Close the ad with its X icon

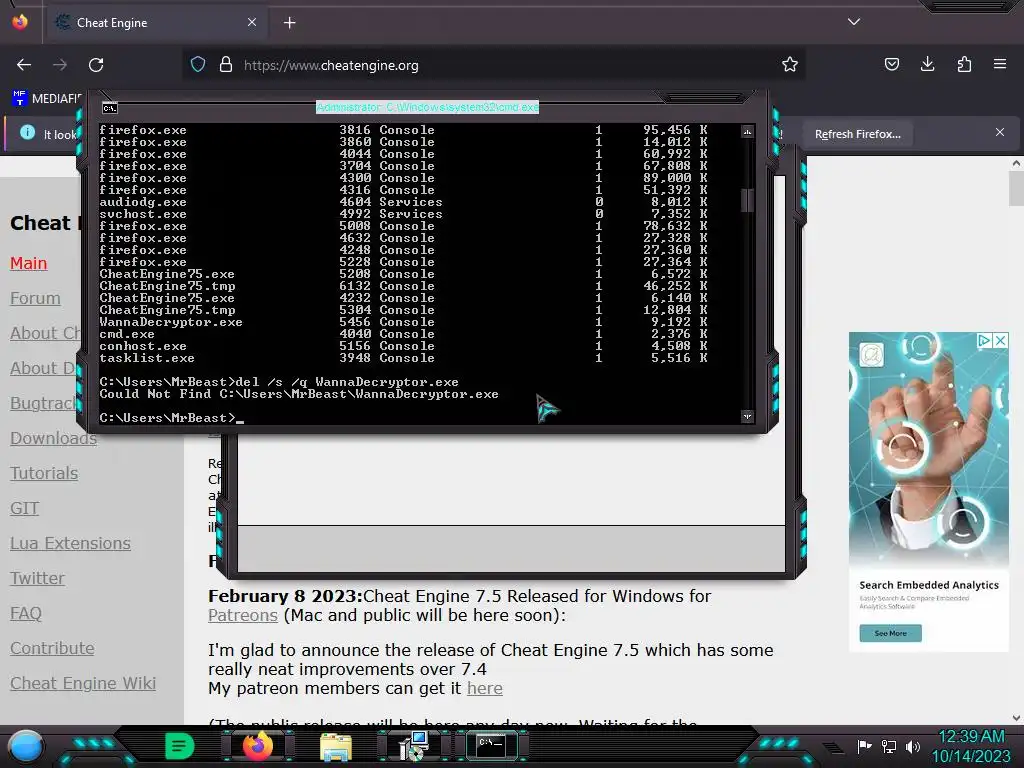coord(1000,340)
